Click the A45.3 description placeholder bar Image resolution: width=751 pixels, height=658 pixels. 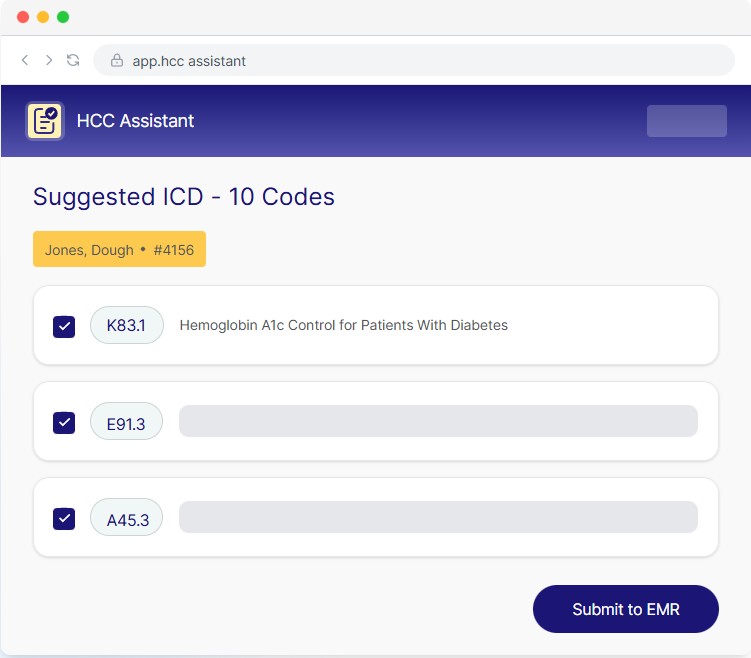438,517
